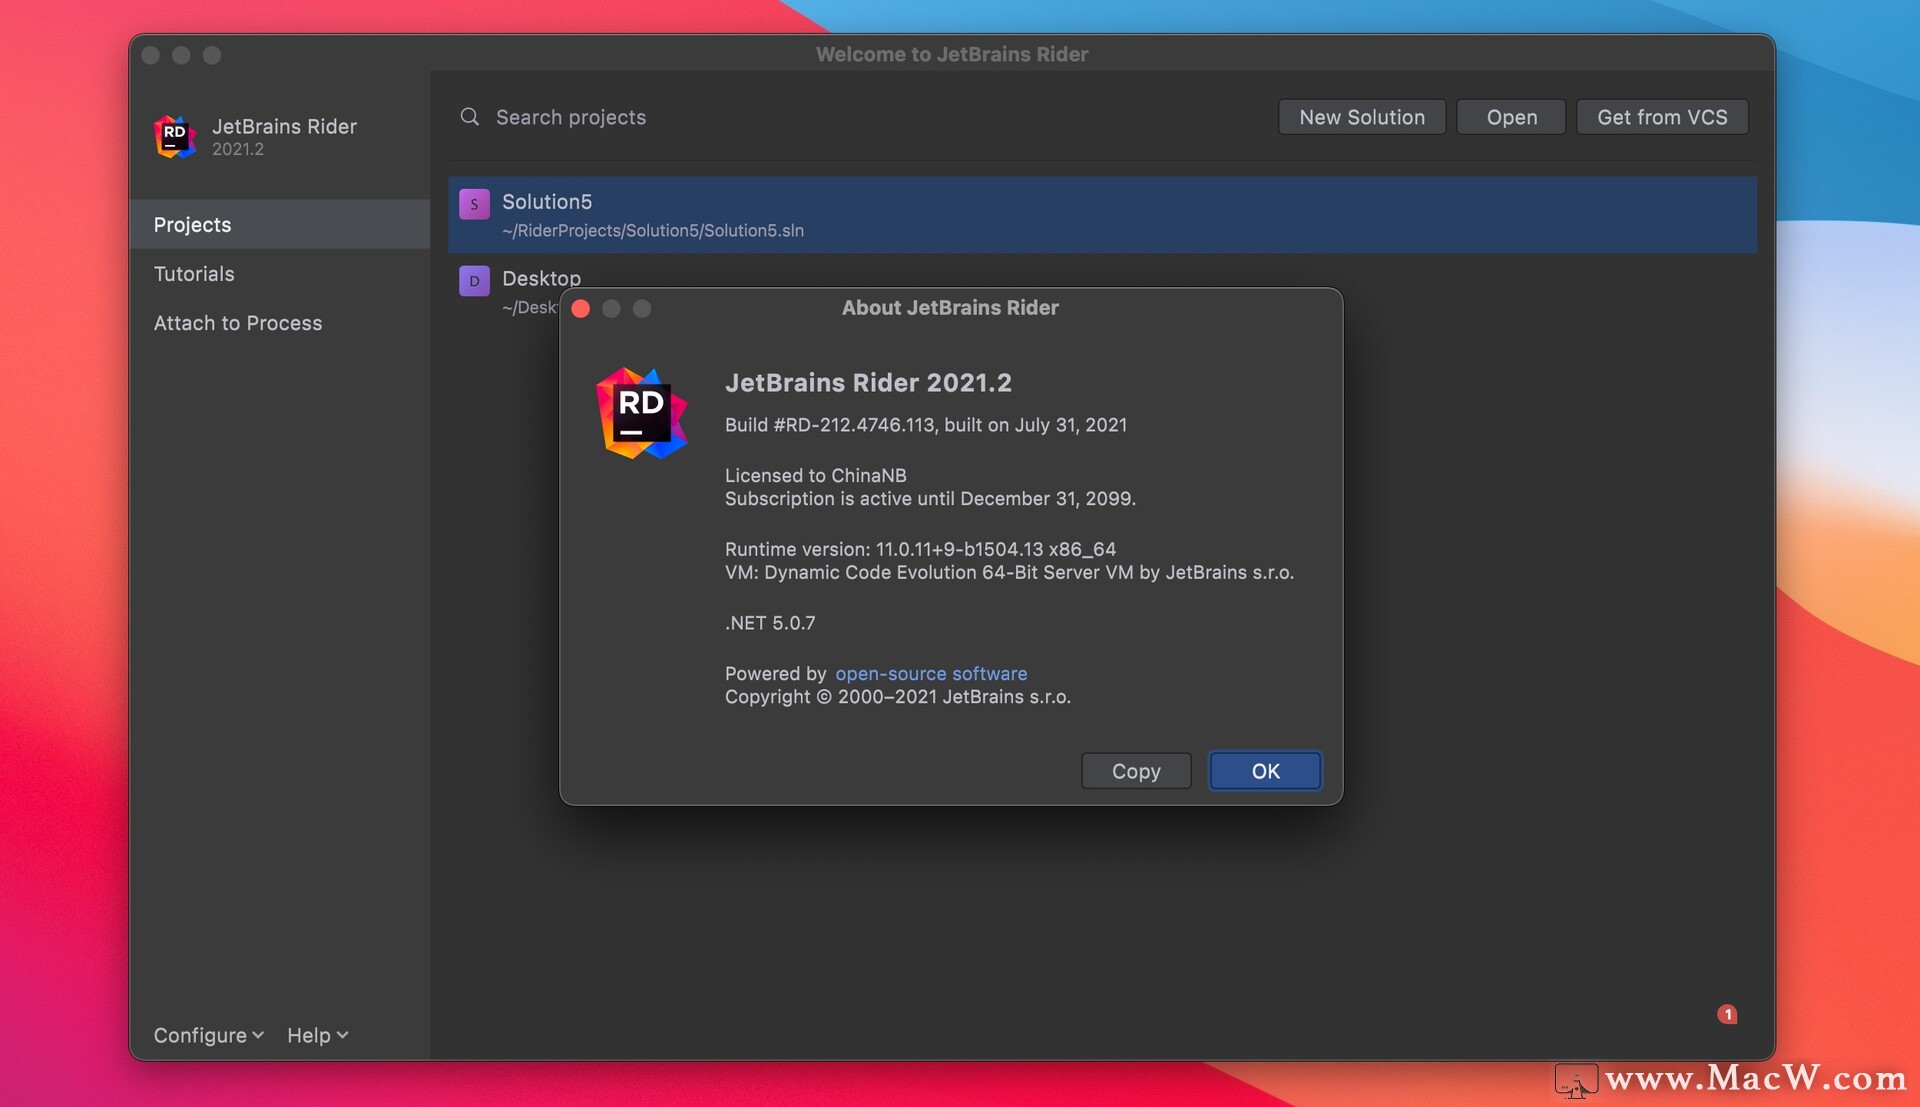1920x1107 pixels.
Task: Expand the Help dropdown
Action: [317, 1035]
